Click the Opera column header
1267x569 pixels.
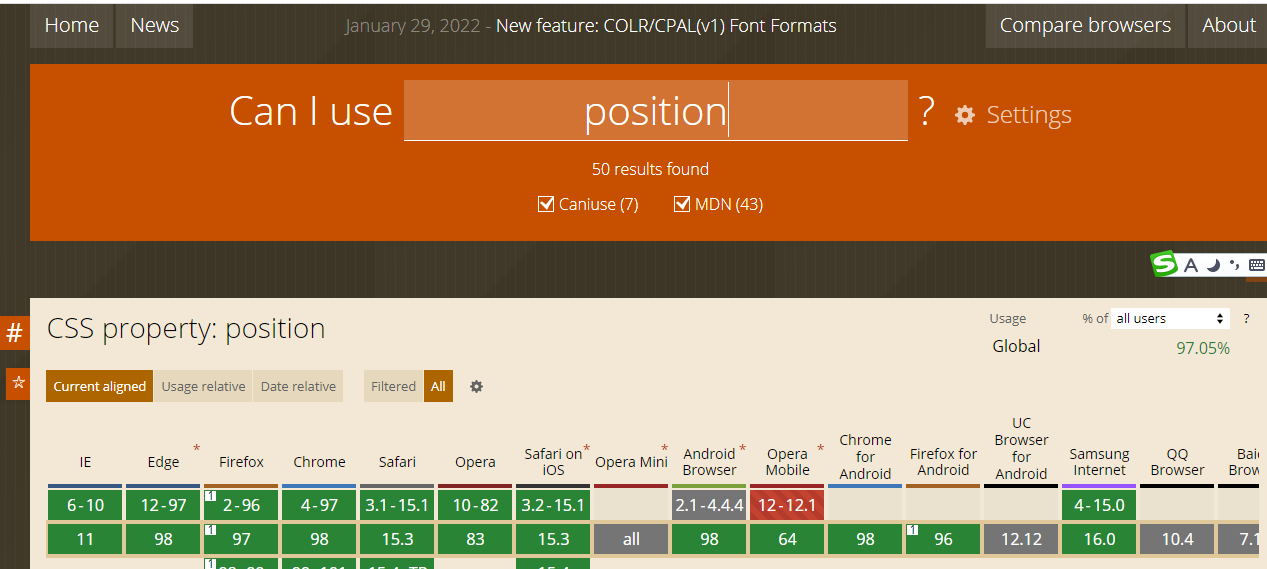coord(475,462)
